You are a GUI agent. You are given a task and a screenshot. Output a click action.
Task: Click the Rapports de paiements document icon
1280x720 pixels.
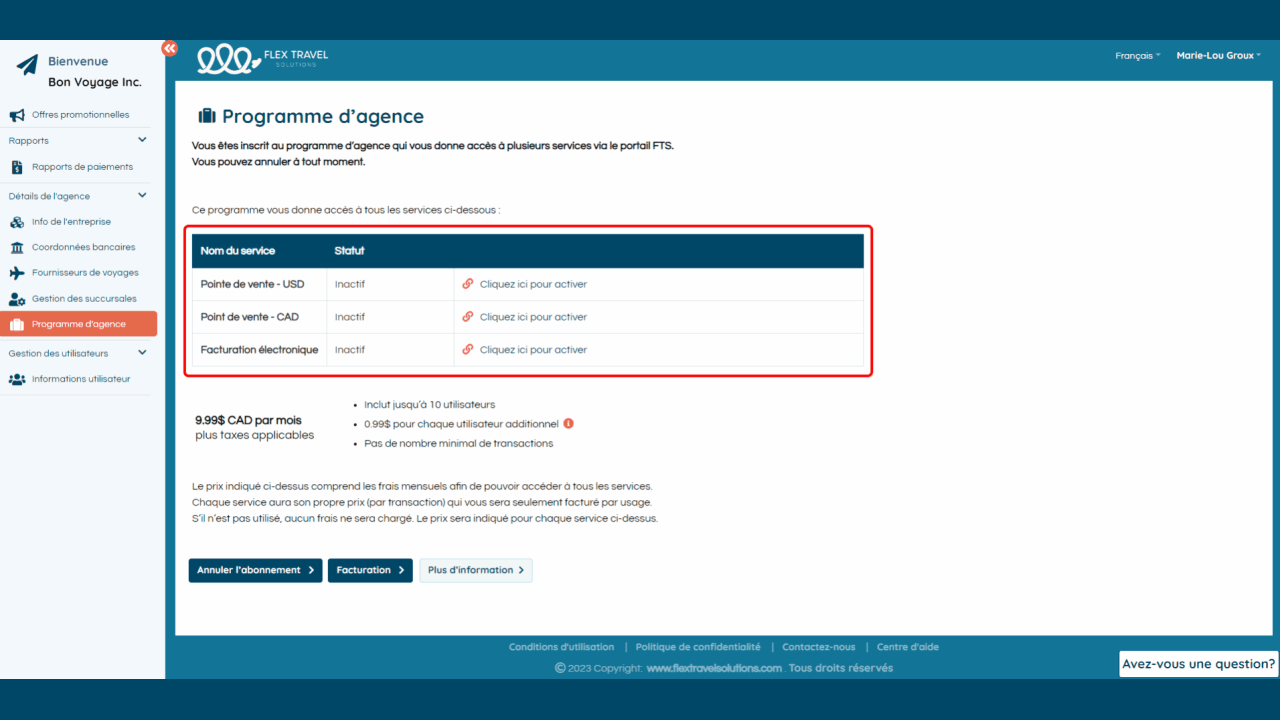17,167
